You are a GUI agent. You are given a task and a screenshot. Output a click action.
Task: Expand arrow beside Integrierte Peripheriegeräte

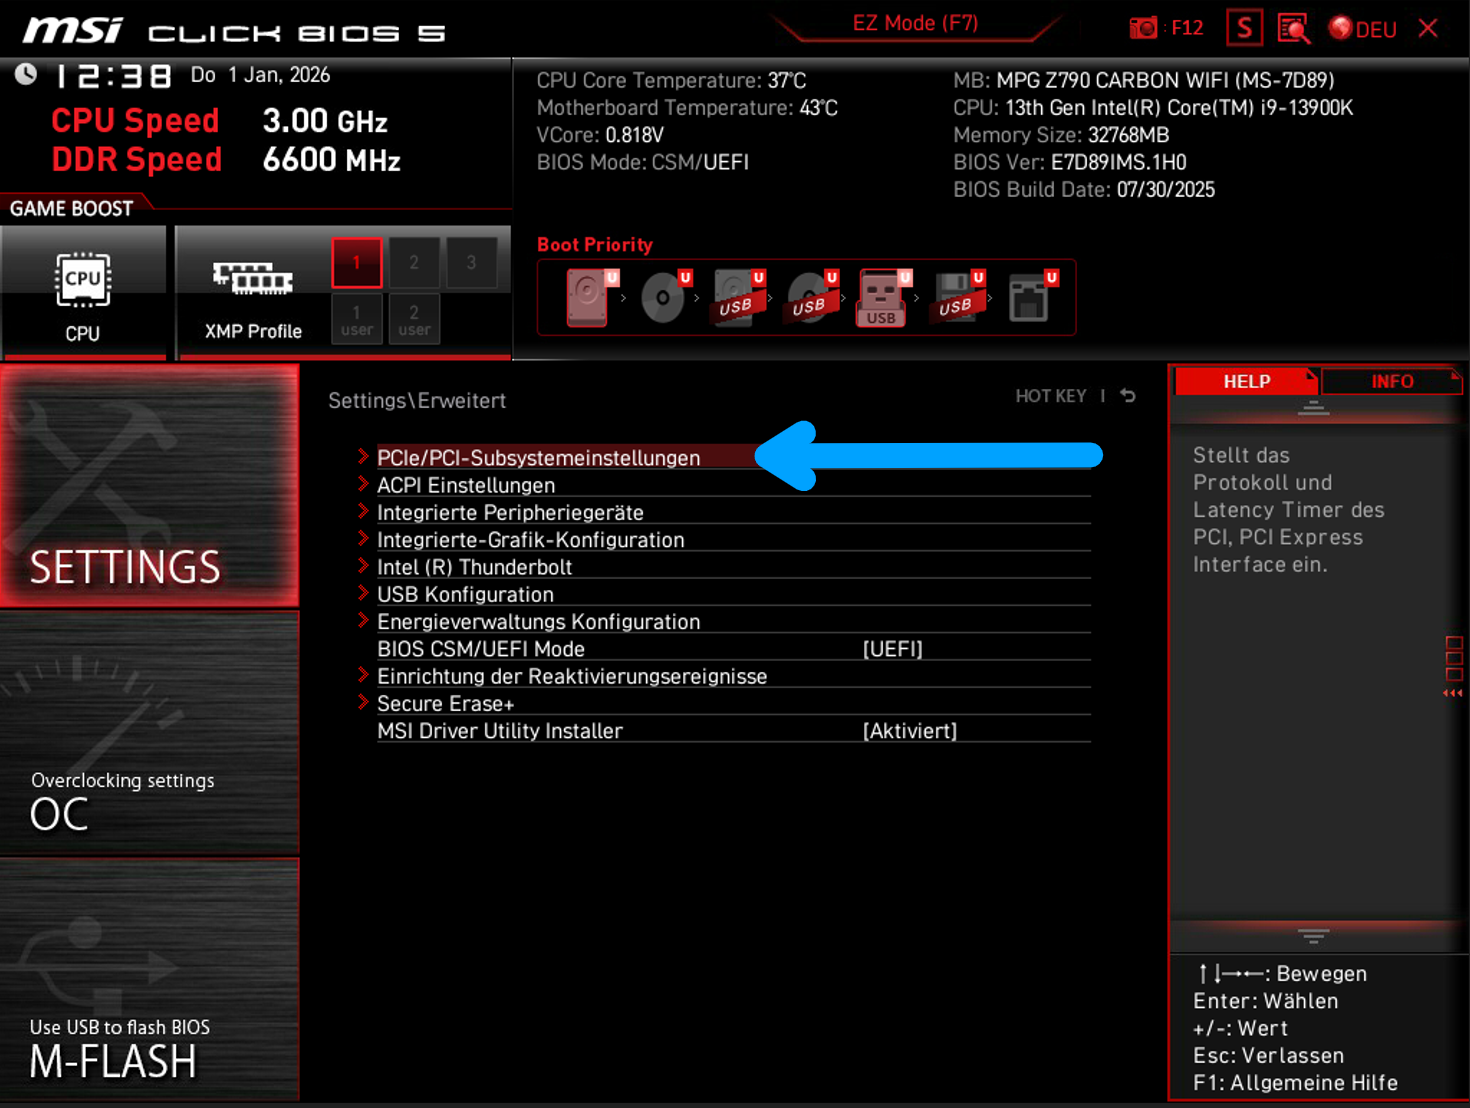363,511
